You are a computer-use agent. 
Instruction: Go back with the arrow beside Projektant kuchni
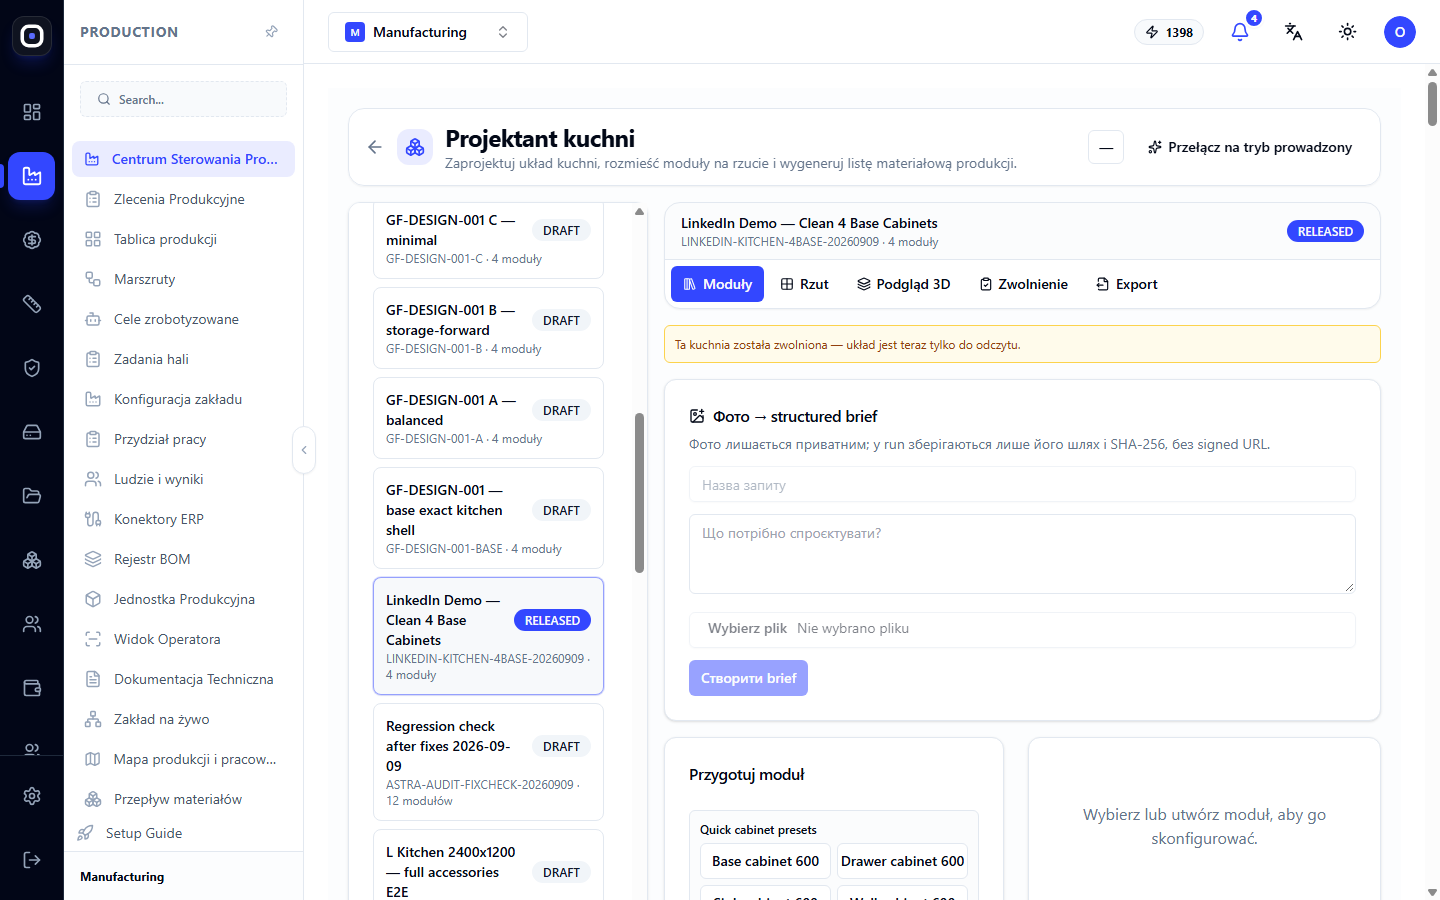click(375, 147)
